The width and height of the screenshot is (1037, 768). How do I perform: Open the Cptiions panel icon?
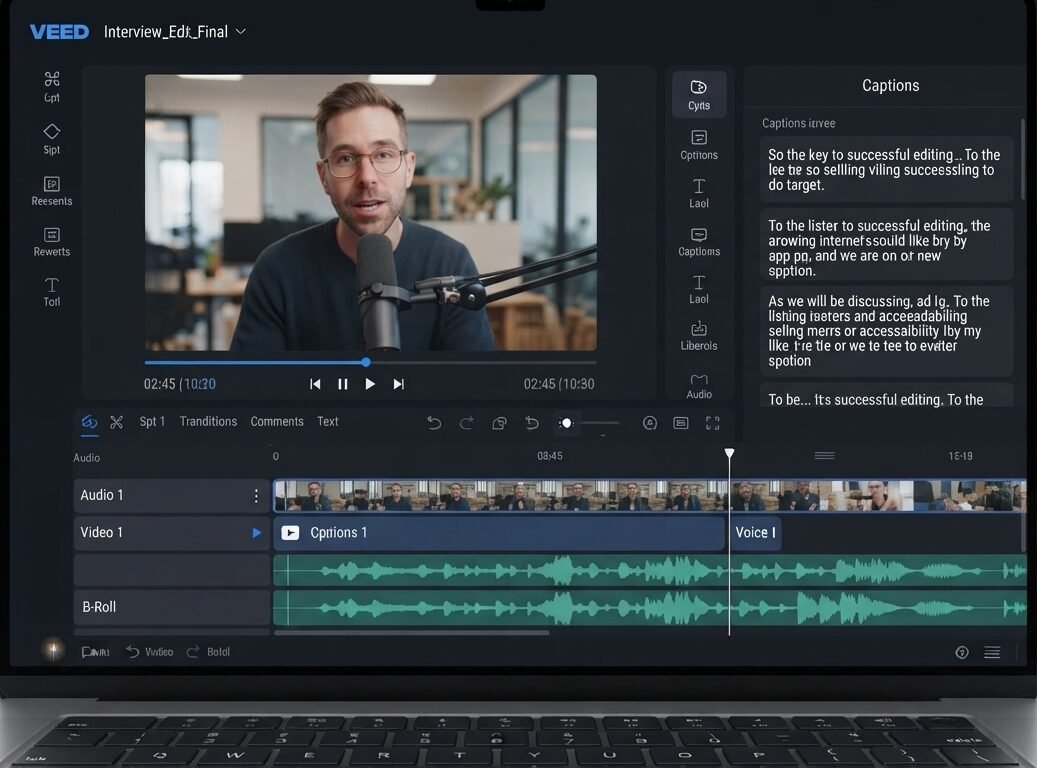698,145
